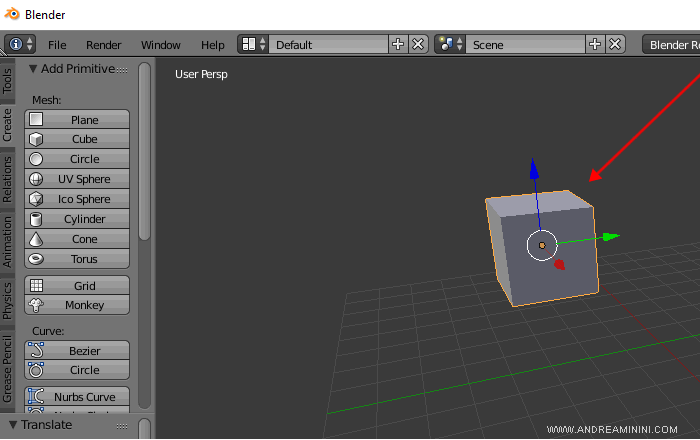Switch to the Tools tab
This screenshot has width=700, height=440.
pyautogui.click(x=7, y=81)
